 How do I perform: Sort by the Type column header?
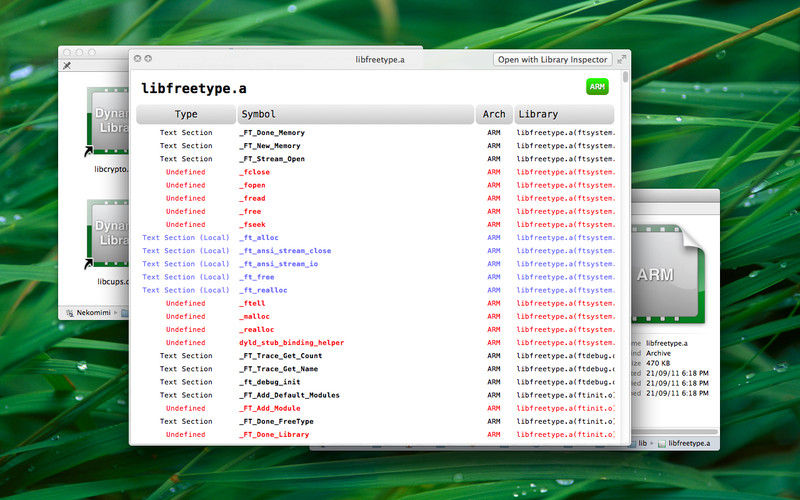pyautogui.click(x=186, y=115)
